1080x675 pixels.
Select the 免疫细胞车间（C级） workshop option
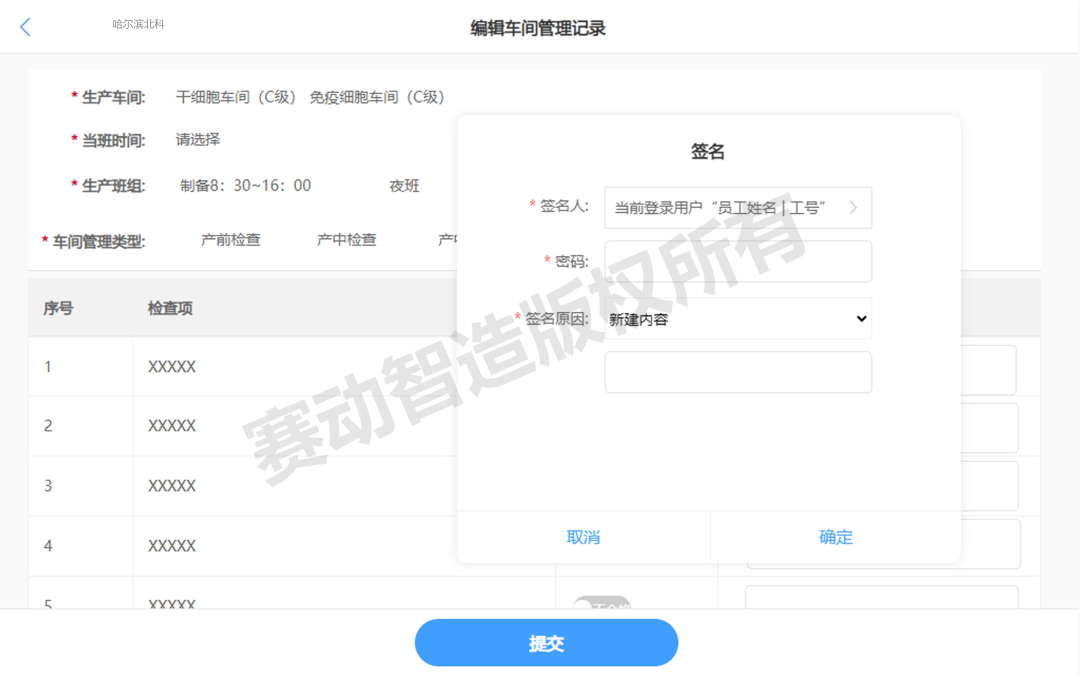377,97
